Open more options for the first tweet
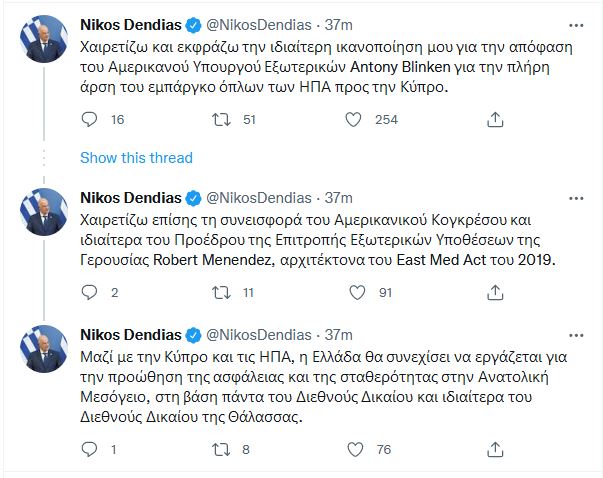The width and height of the screenshot is (603, 478). point(573,23)
